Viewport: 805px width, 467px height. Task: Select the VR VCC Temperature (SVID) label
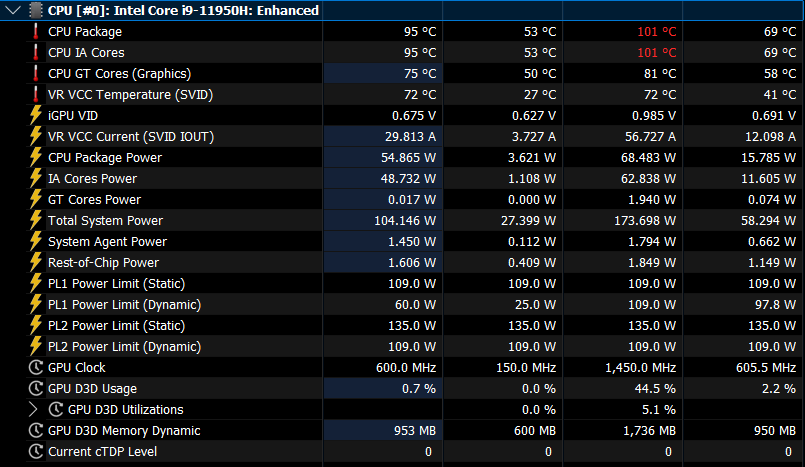(130, 95)
